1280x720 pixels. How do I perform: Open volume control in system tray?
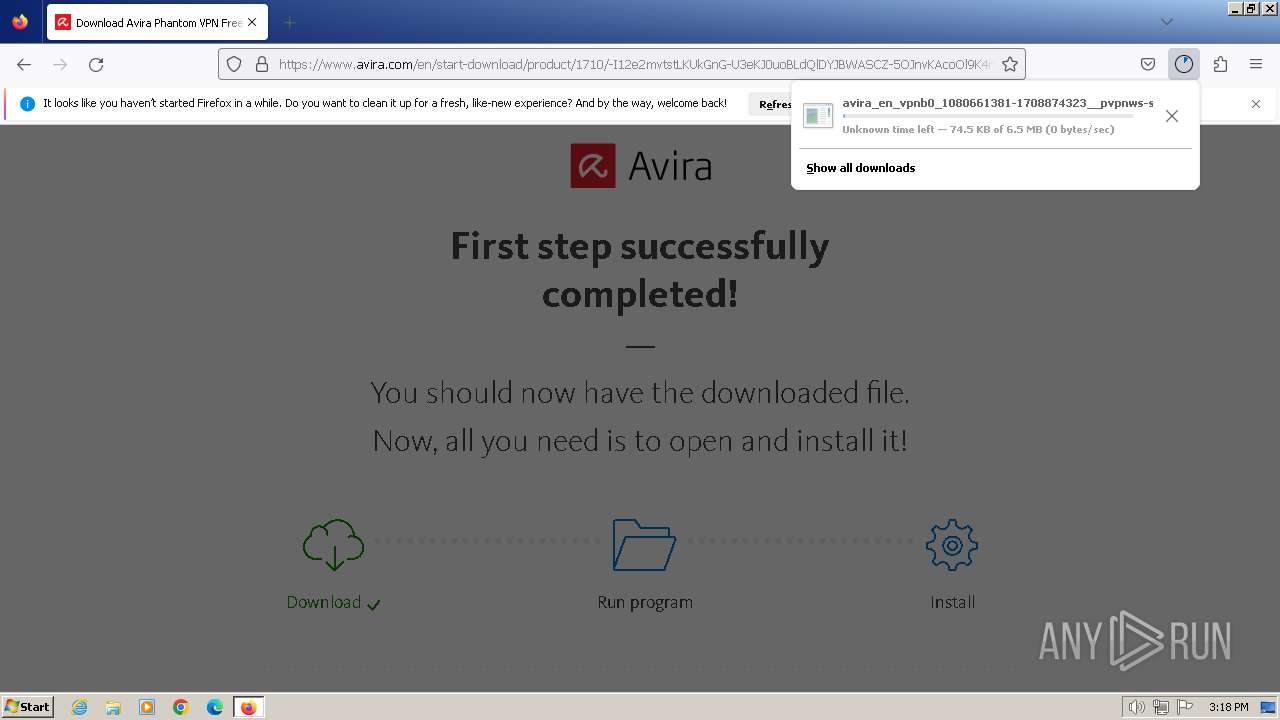tap(1136, 707)
